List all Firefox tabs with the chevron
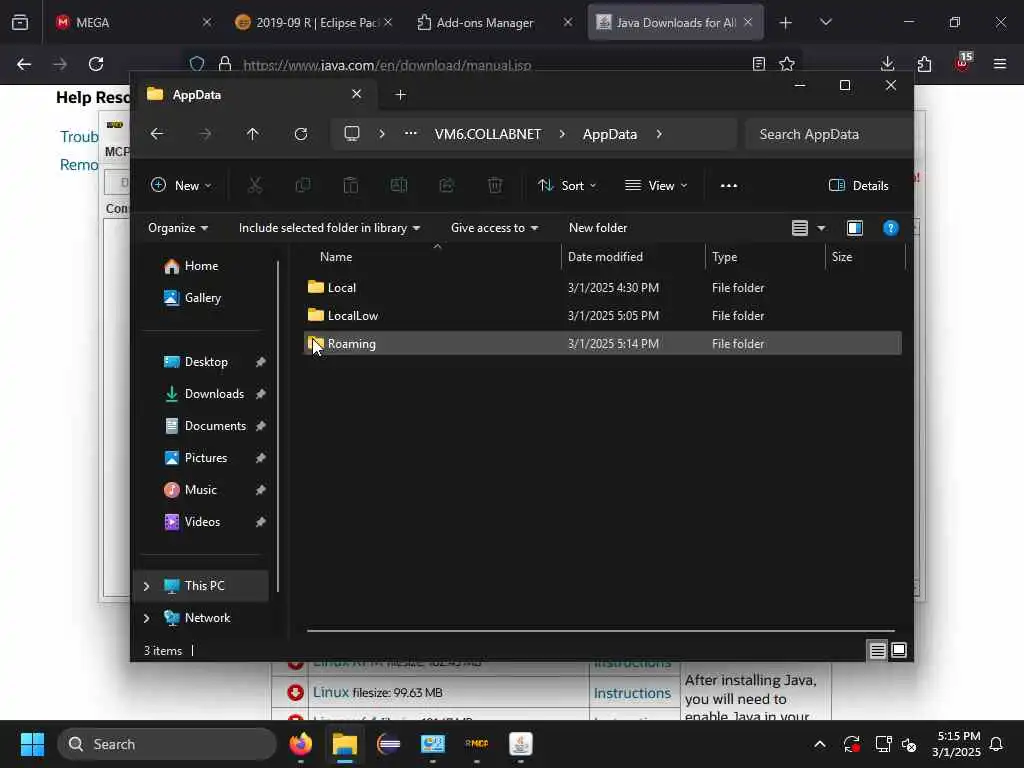 point(825,22)
